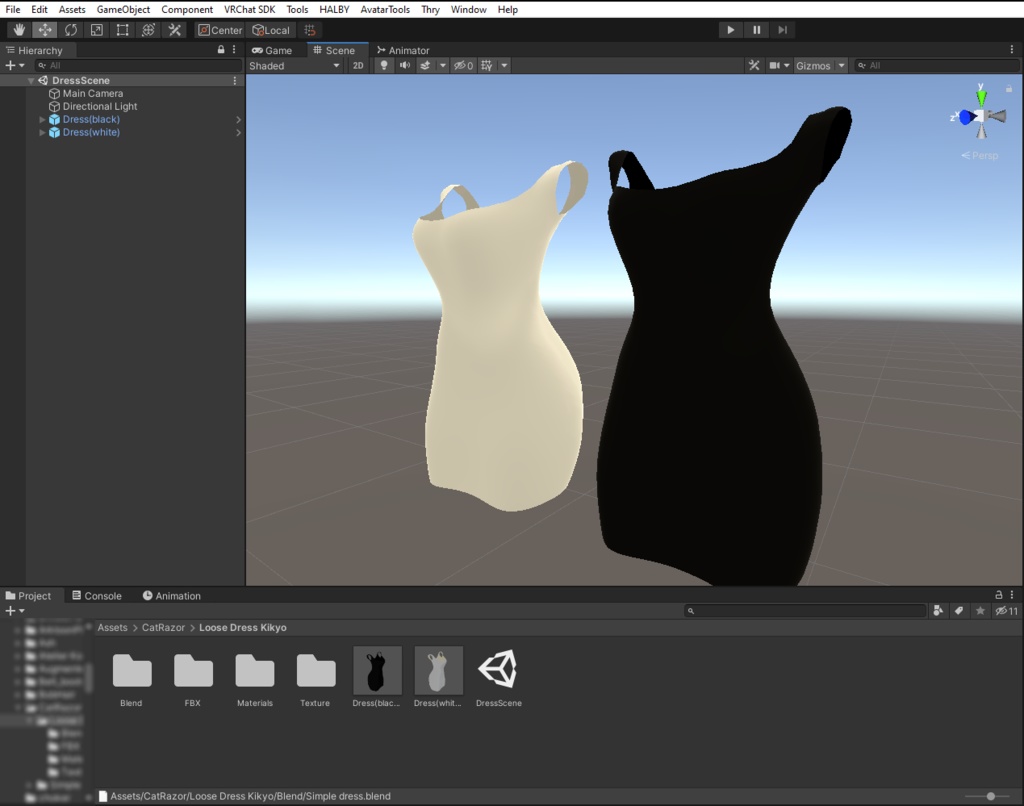Viewport: 1024px width, 806px height.
Task: Open the Shaded draw mode dropdown
Action: [293, 65]
